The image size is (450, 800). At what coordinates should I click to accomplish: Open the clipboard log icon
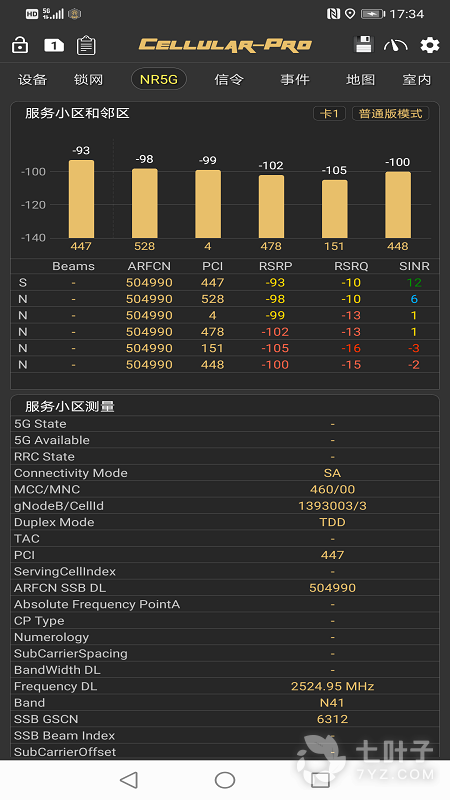click(x=86, y=45)
